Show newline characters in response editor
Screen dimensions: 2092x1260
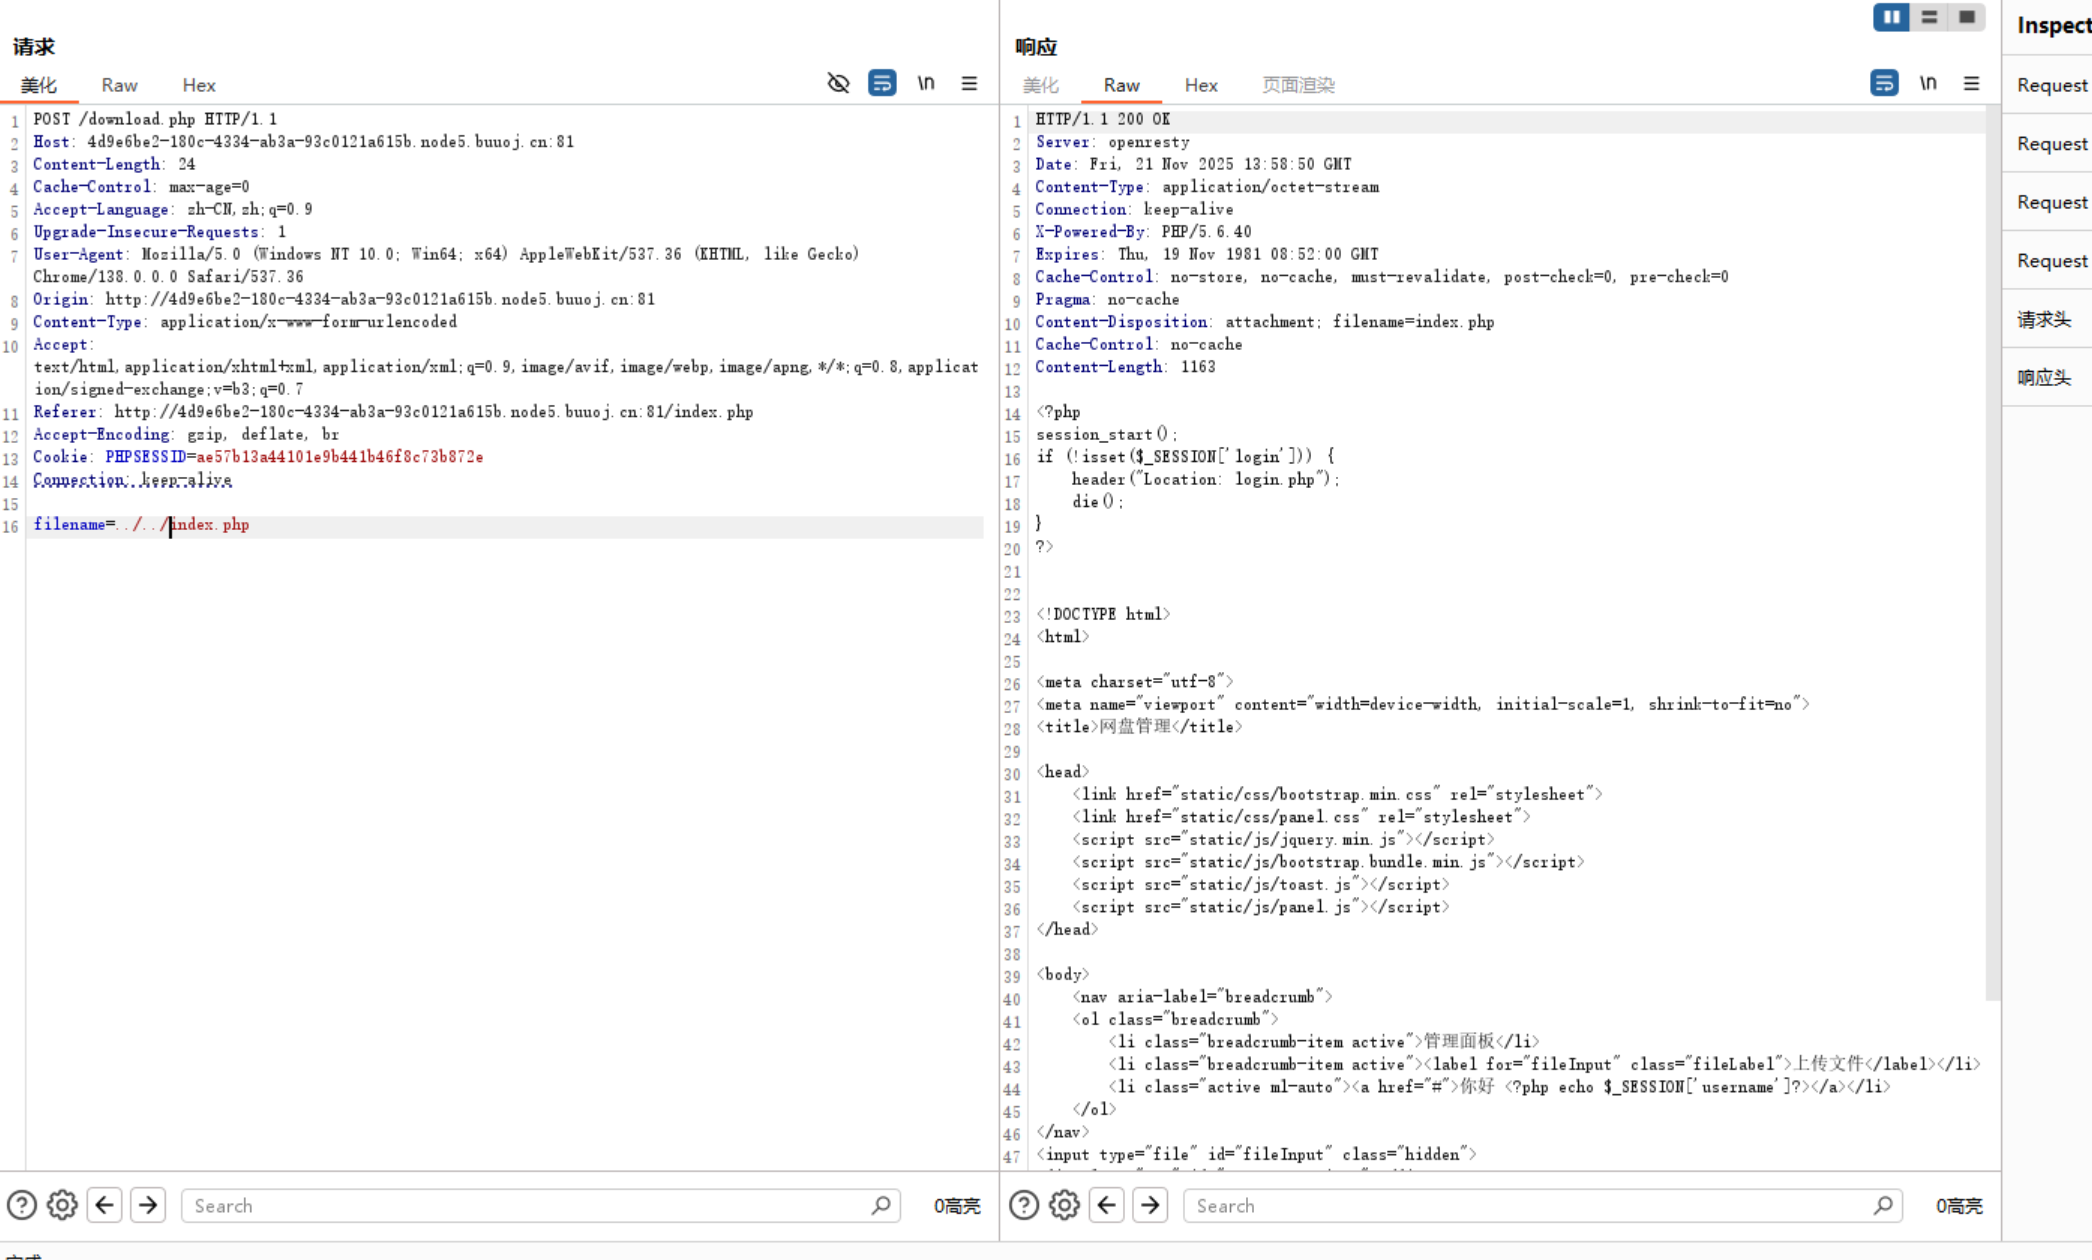click(x=1928, y=83)
